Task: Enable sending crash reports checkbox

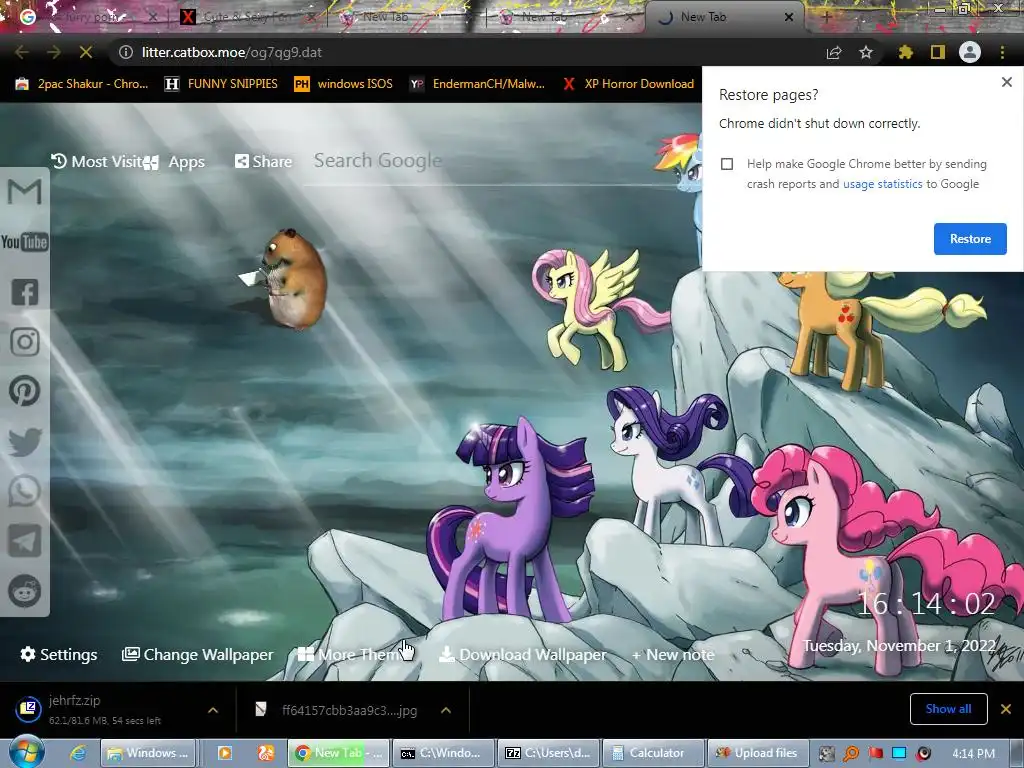Action: (x=727, y=164)
